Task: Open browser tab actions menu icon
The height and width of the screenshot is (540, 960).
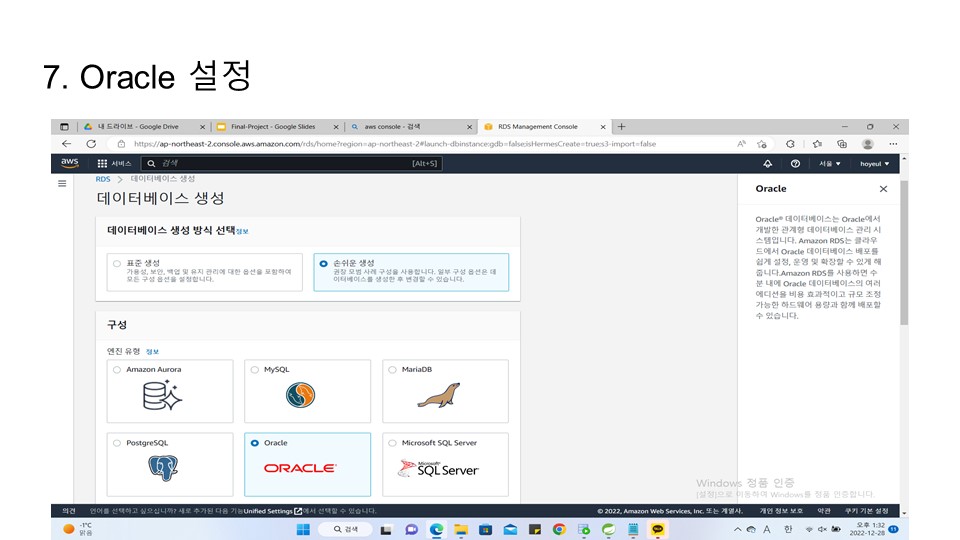Action: 64,127
